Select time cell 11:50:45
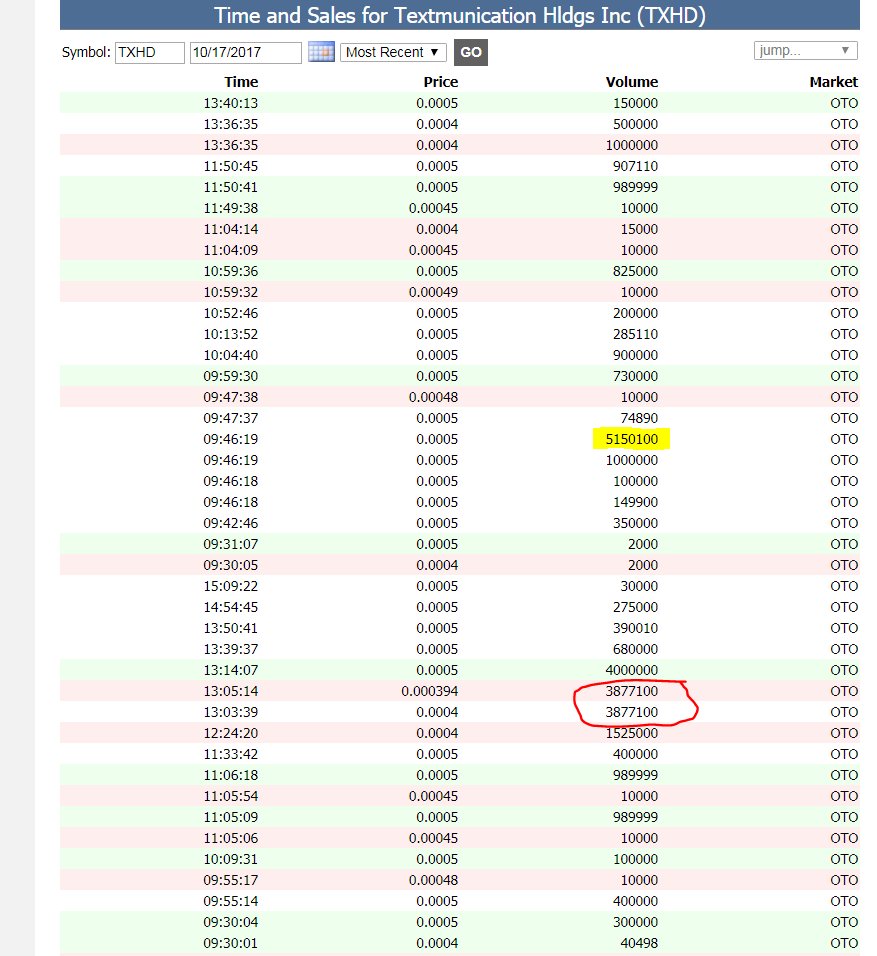 pyautogui.click(x=231, y=166)
